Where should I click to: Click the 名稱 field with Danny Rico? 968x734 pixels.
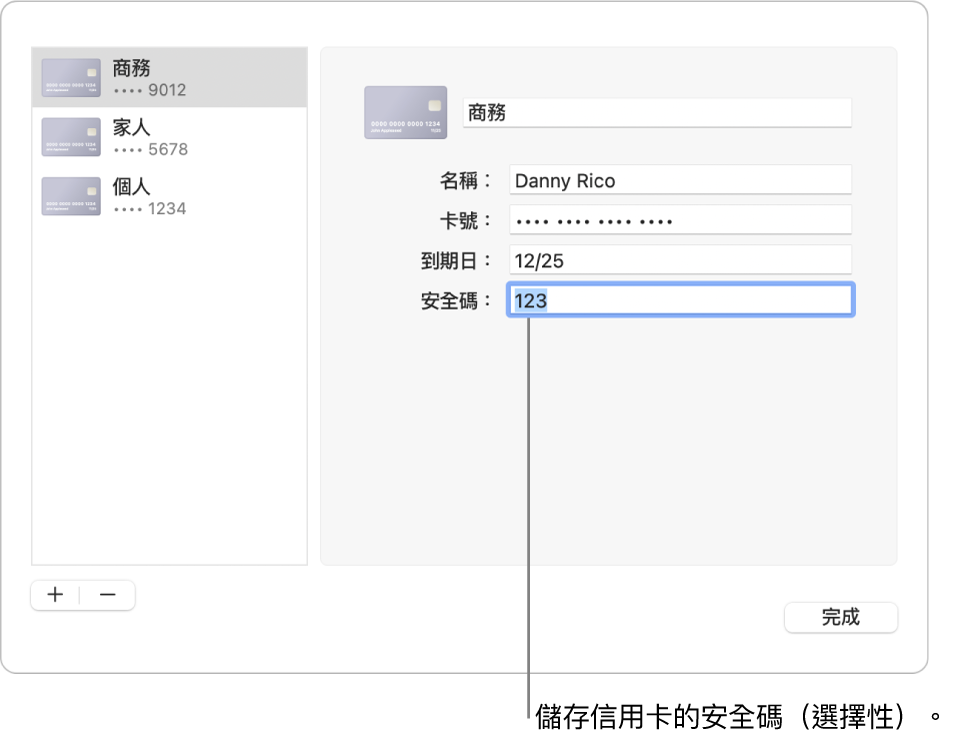point(680,180)
